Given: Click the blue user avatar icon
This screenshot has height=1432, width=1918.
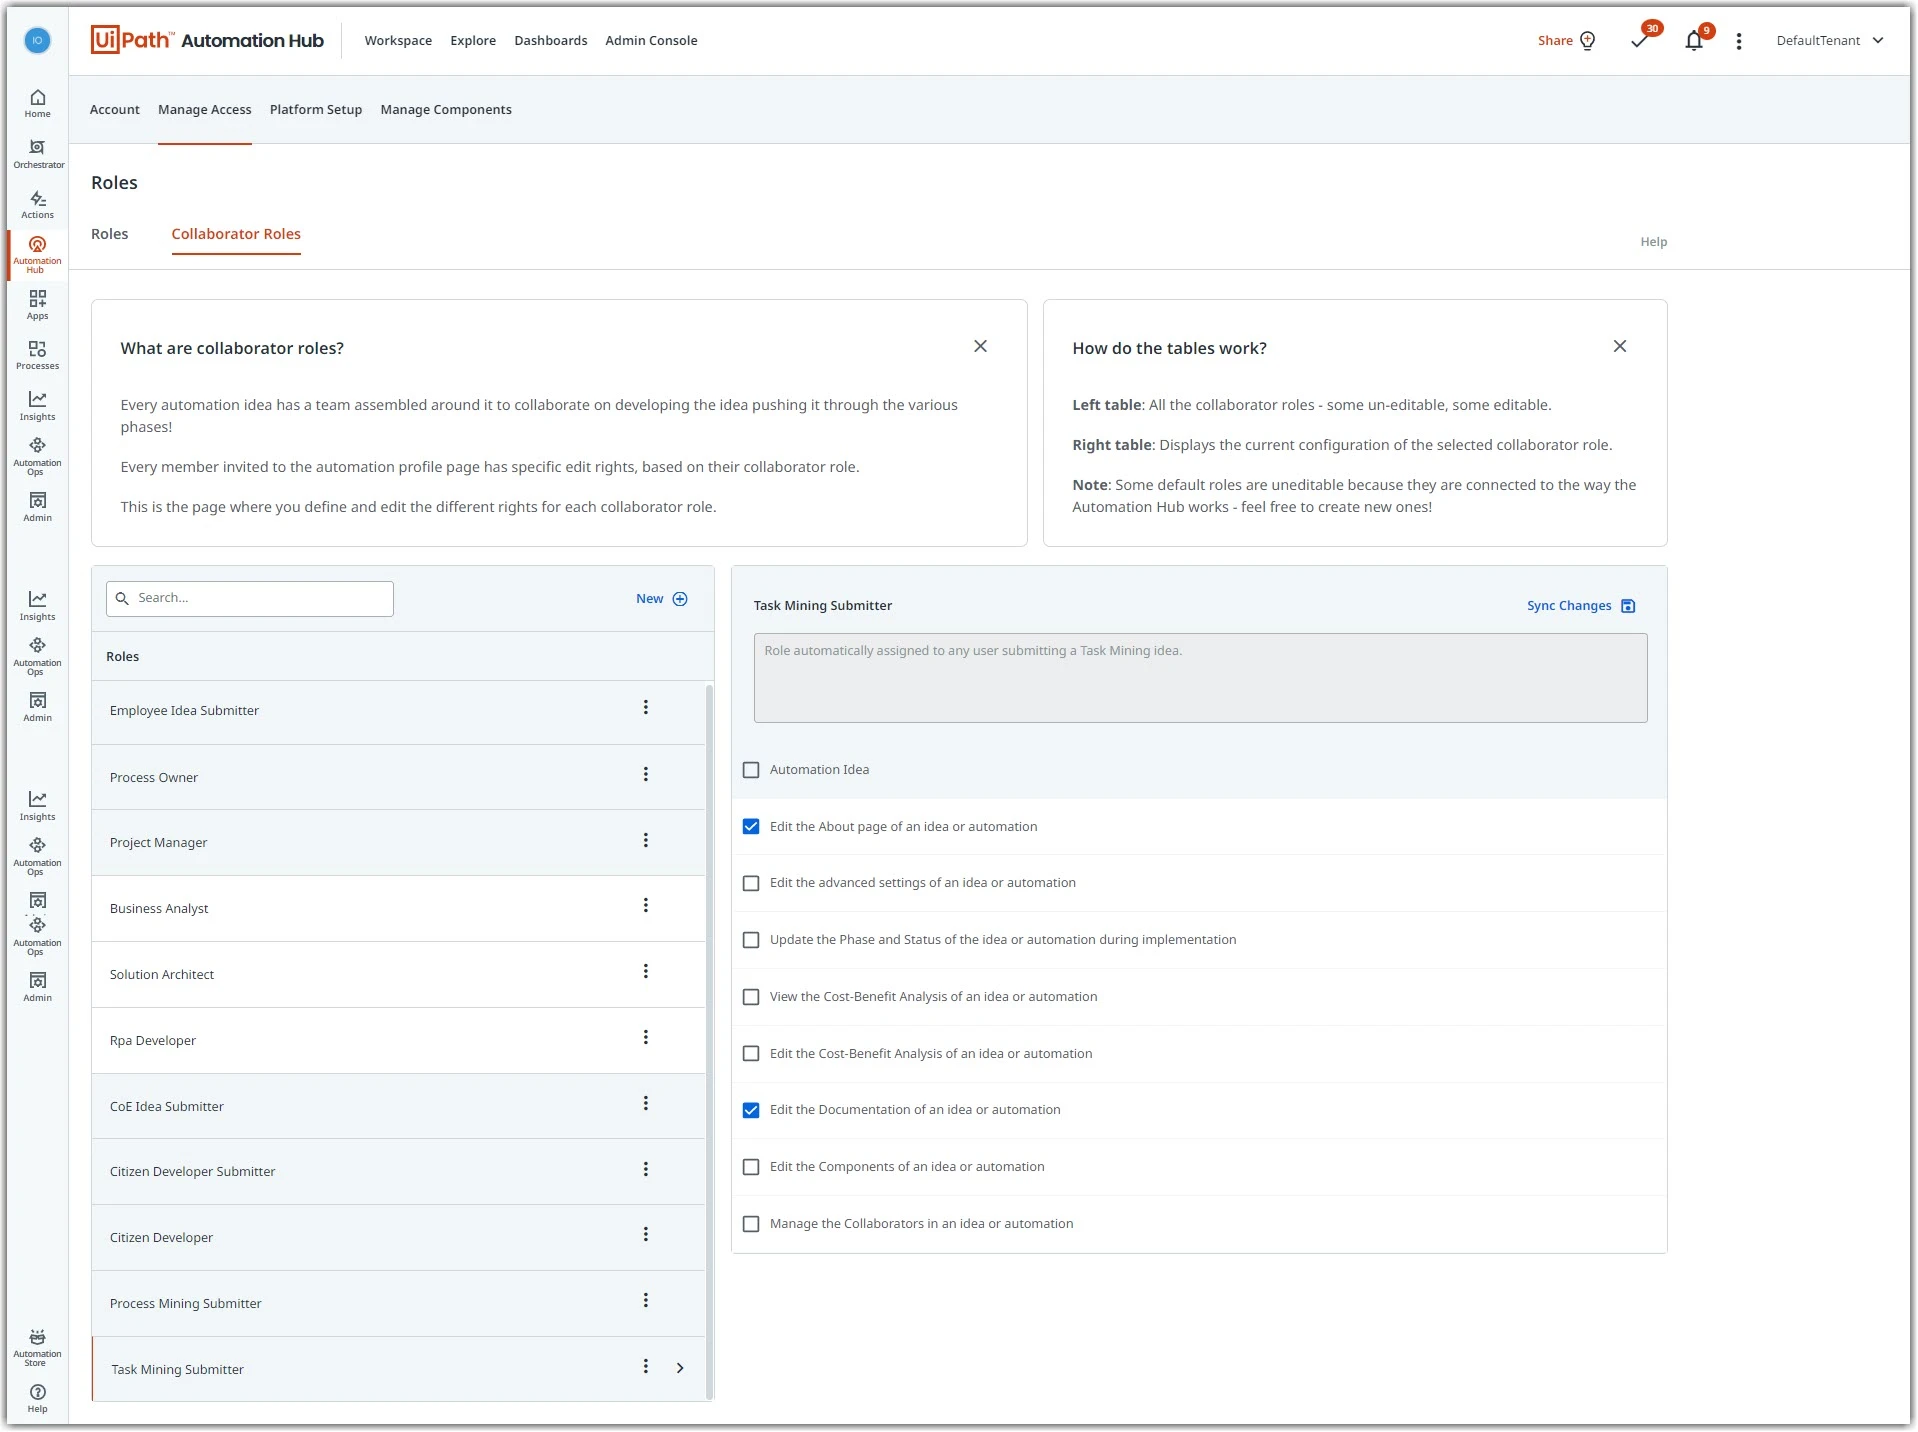Looking at the screenshot, I should (37, 40).
